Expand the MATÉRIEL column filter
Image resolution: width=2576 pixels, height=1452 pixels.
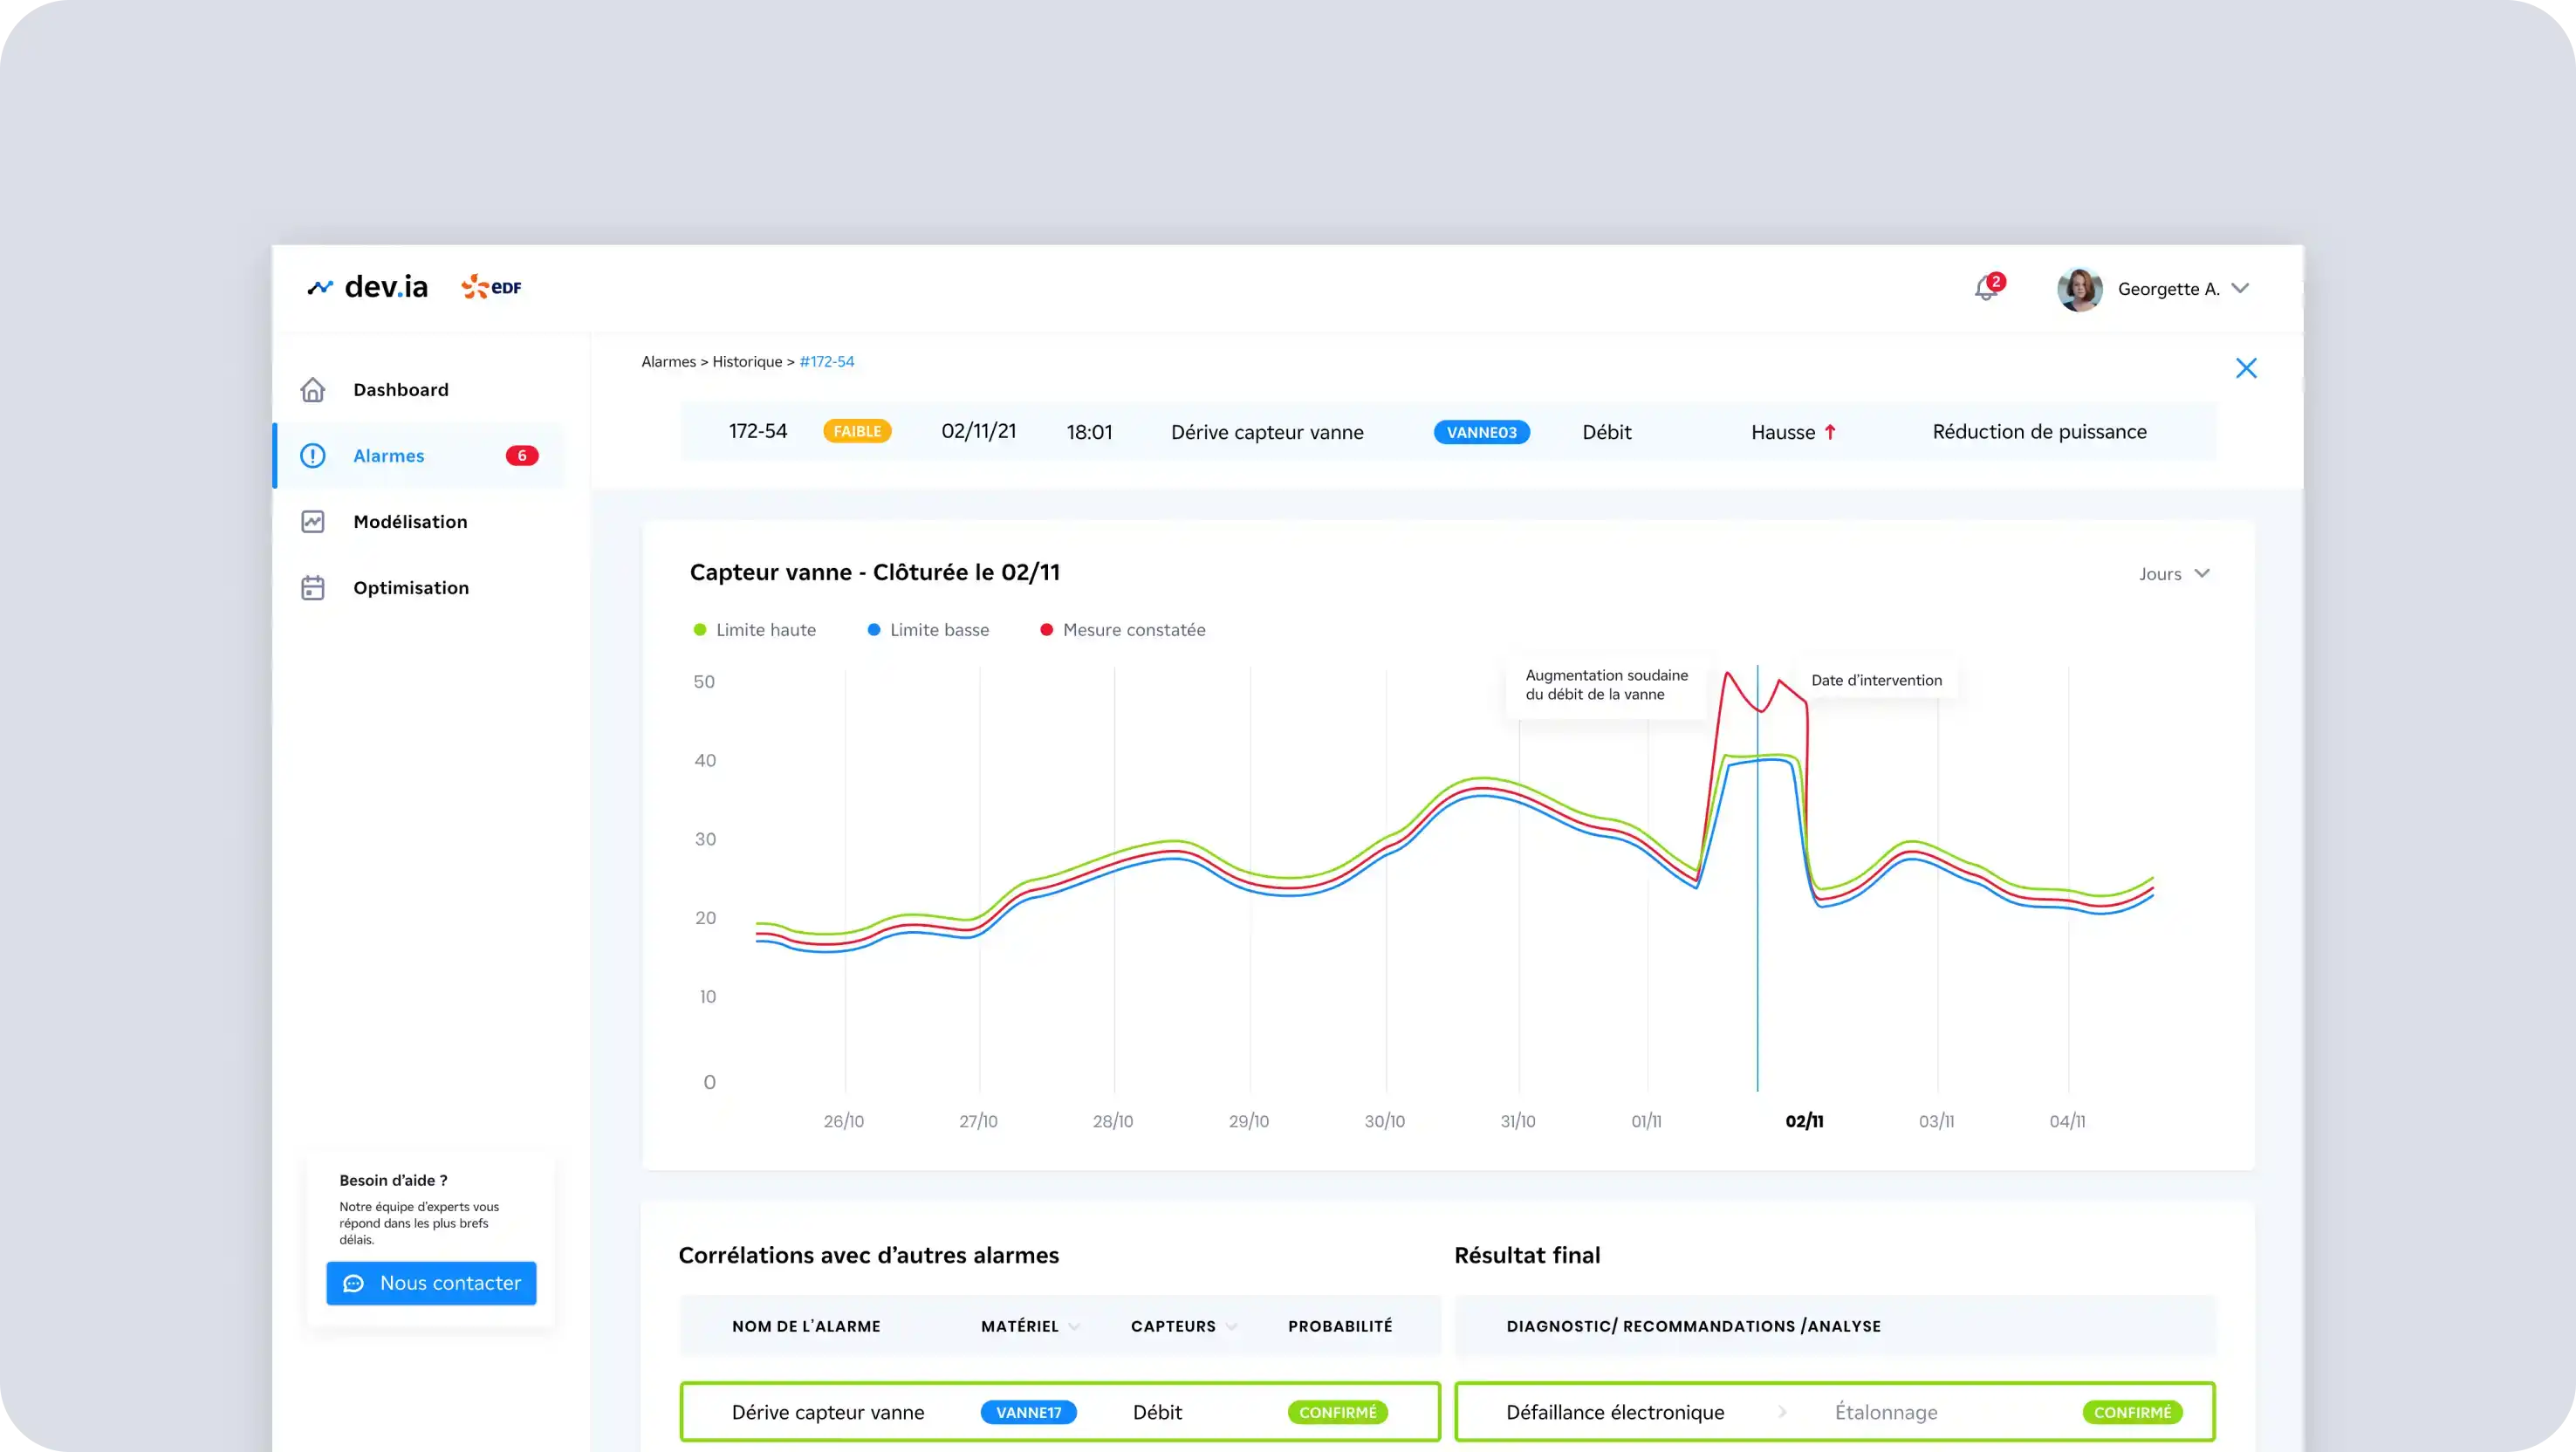1076,1326
